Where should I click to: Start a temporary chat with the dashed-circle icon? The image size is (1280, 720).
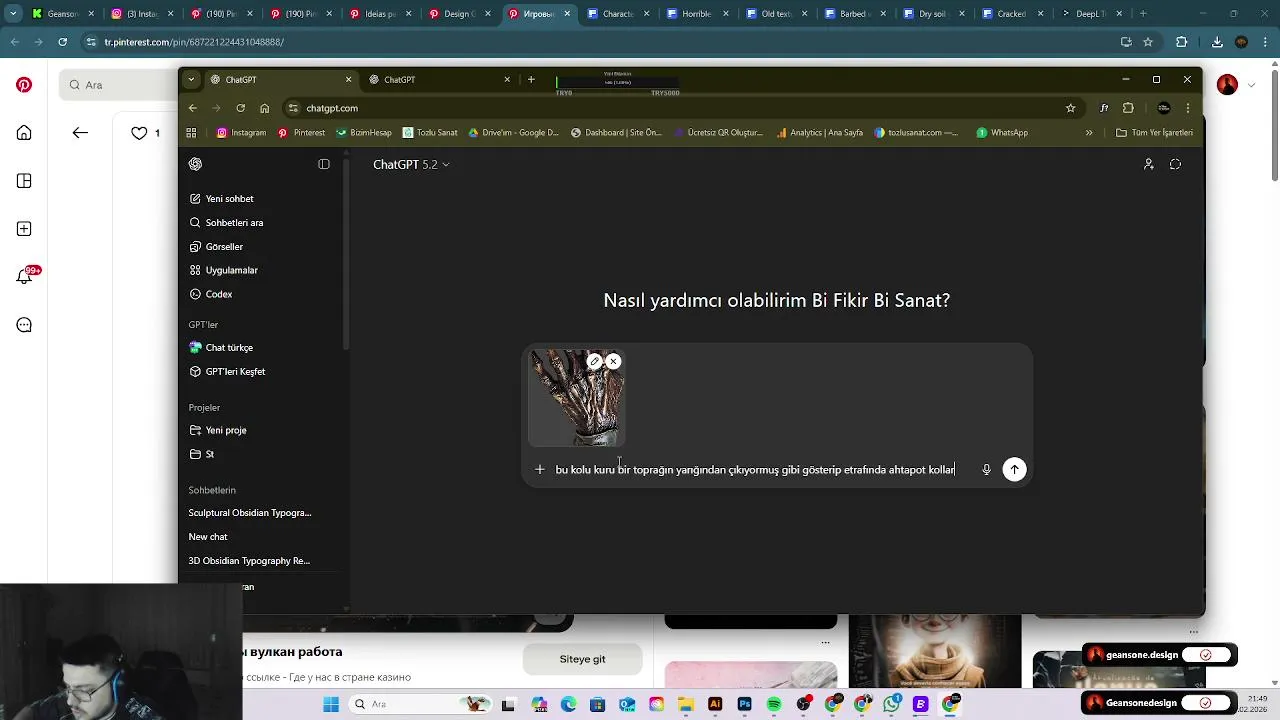(1176, 164)
